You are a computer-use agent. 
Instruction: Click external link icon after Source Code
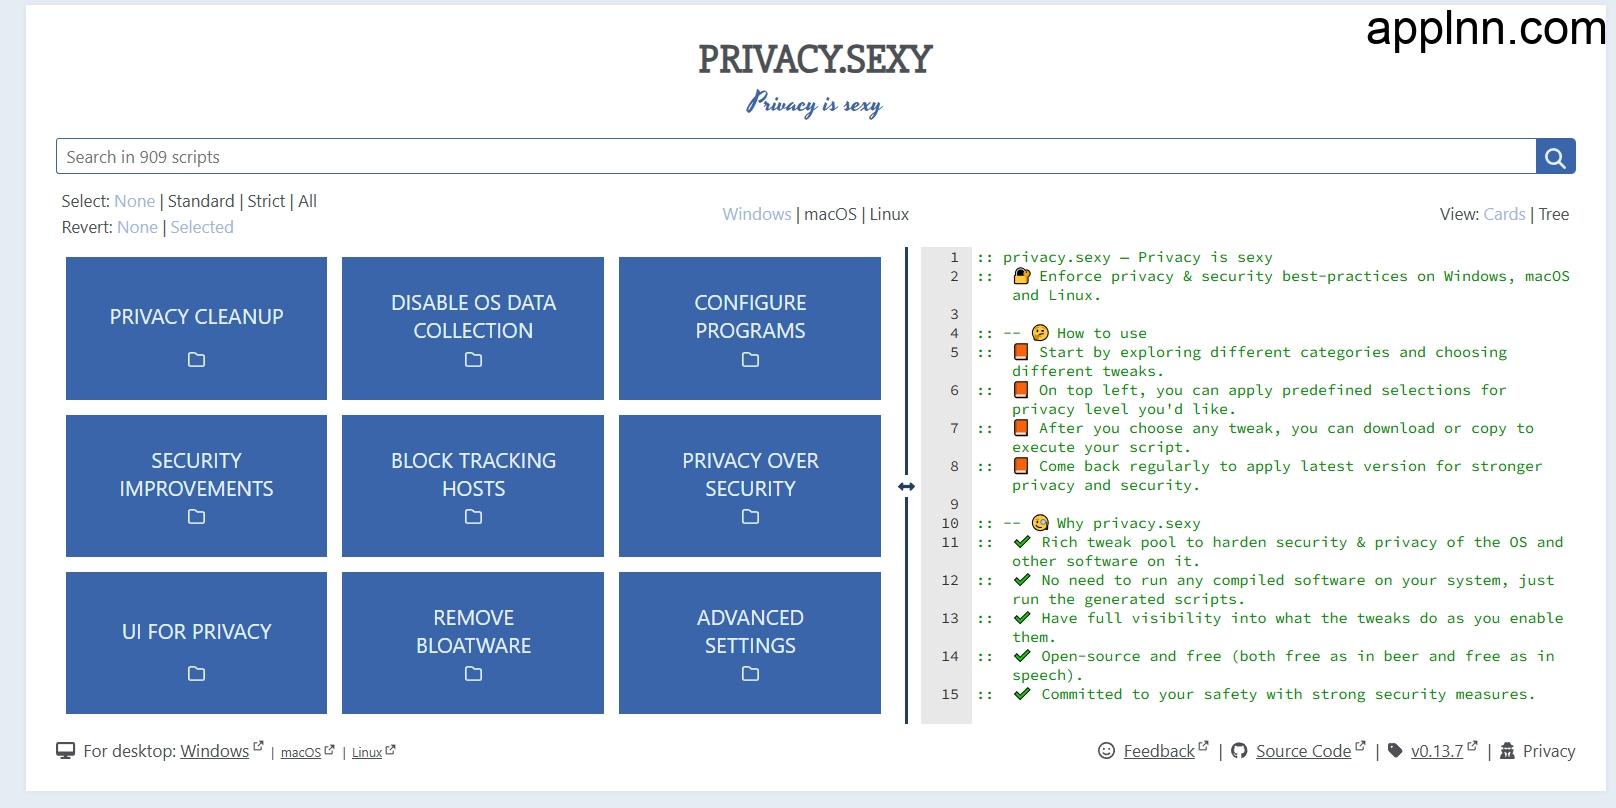1359,746
